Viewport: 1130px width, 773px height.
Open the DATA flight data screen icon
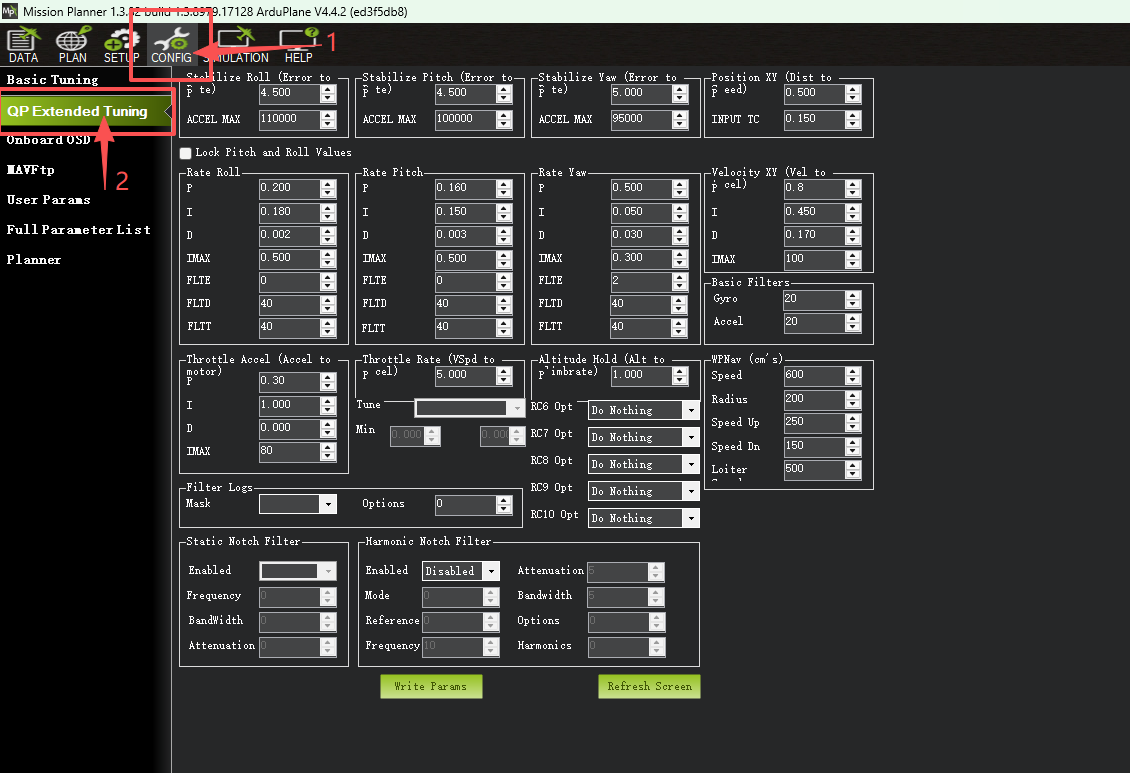[x=23, y=45]
